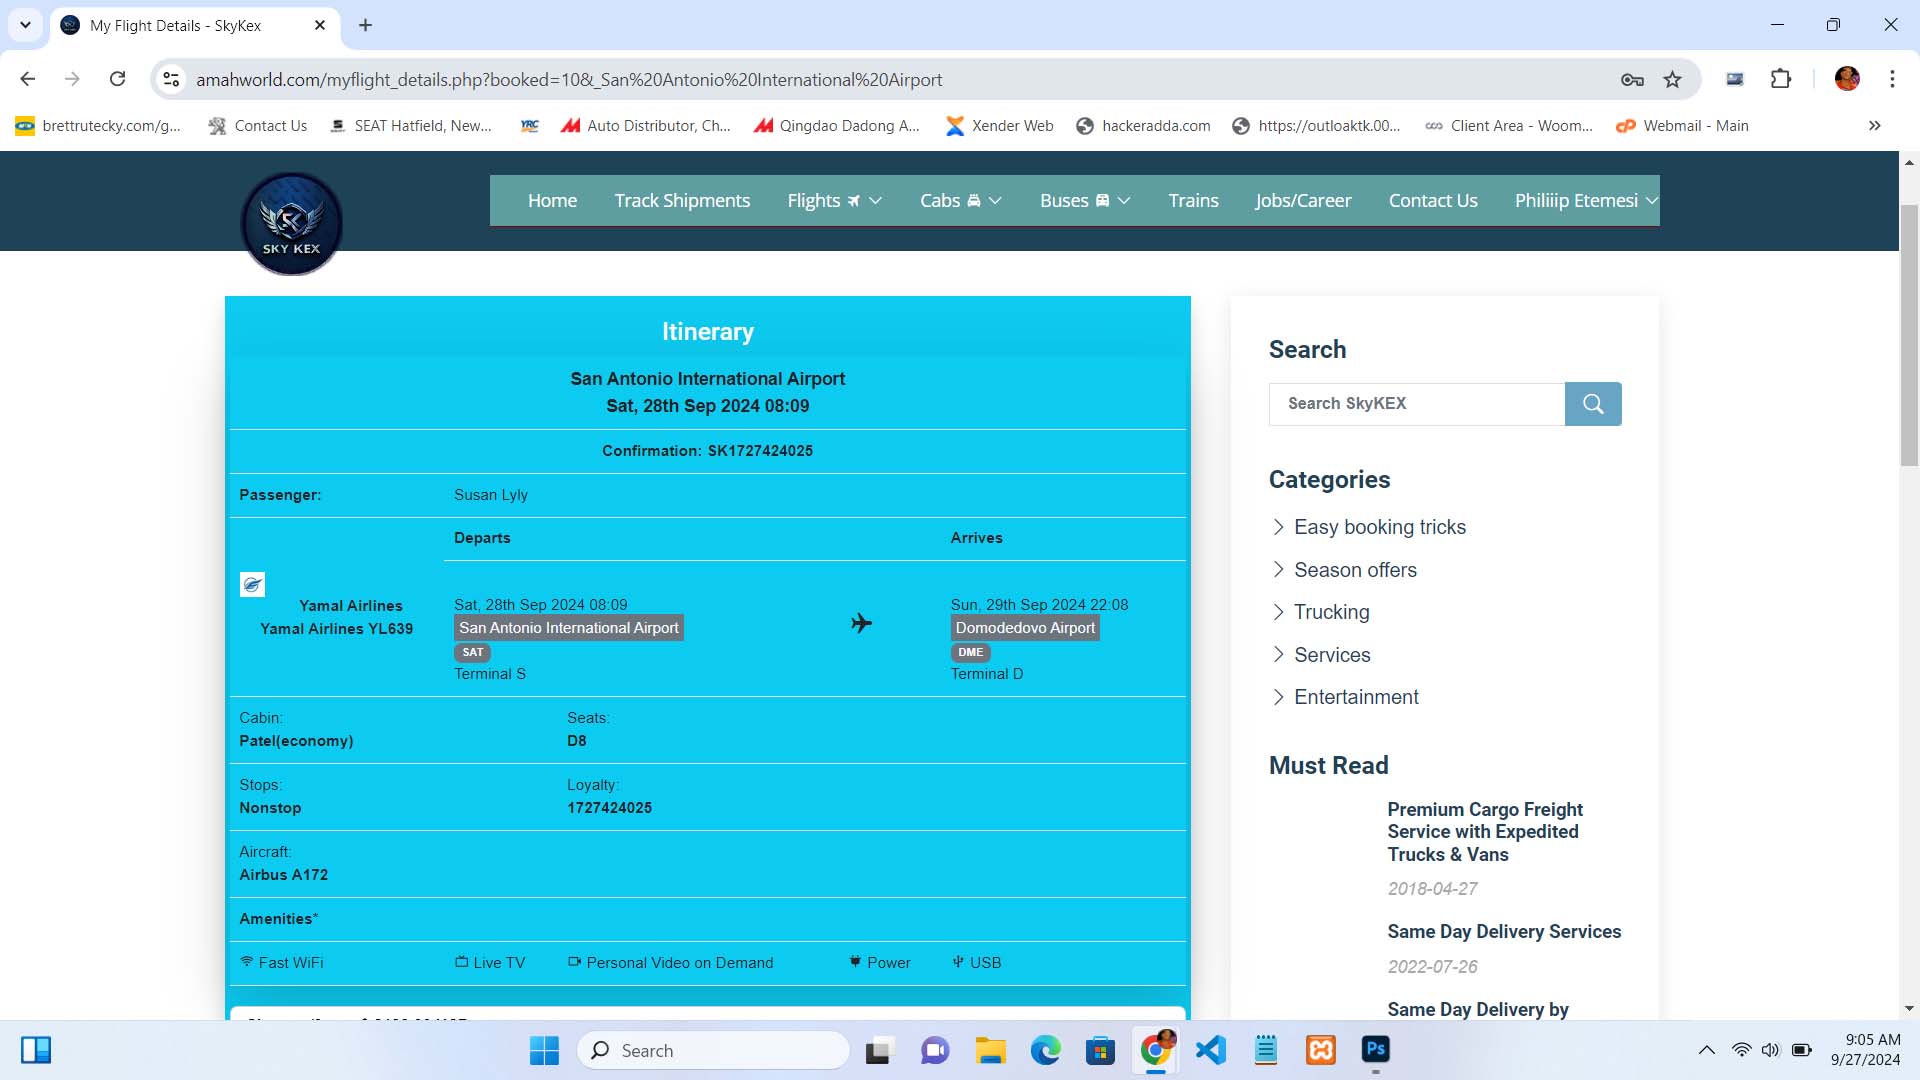The height and width of the screenshot is (1080, 1920).
Task: Click Personal Video on Demand amenity
Action: pos(670,962)
